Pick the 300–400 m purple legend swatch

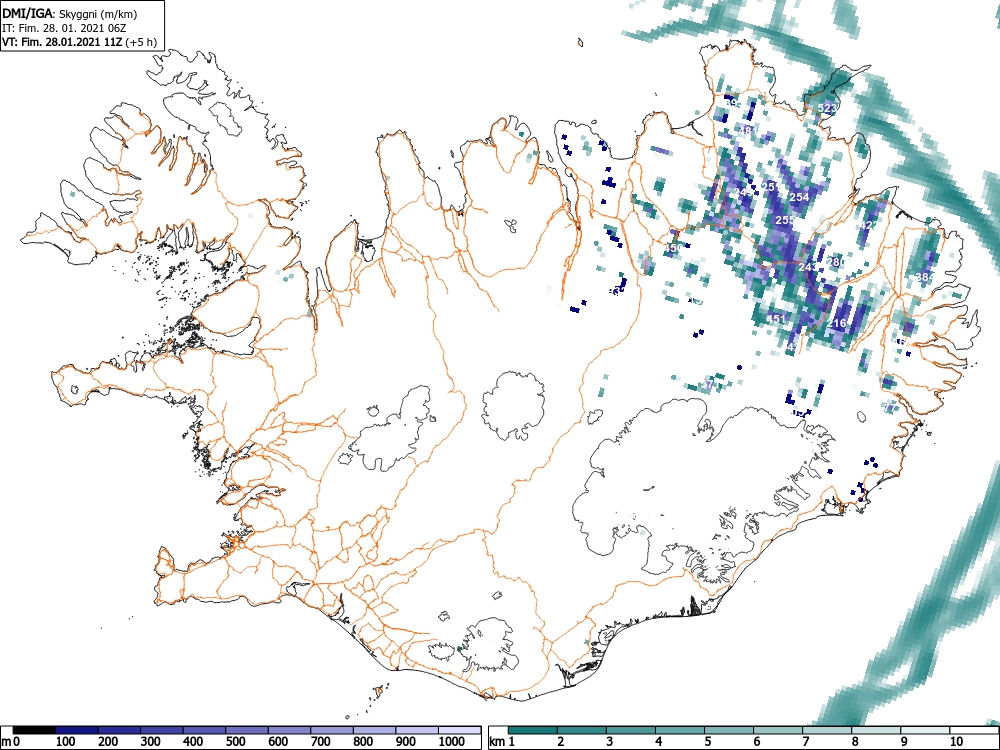click(x=161, y=730)
